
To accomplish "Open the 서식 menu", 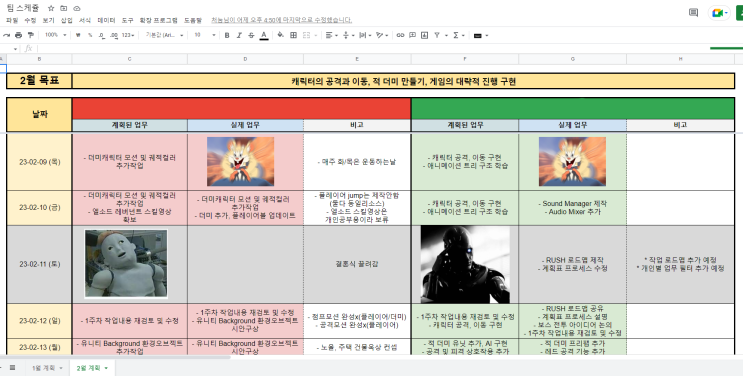I will click(85, 20).
